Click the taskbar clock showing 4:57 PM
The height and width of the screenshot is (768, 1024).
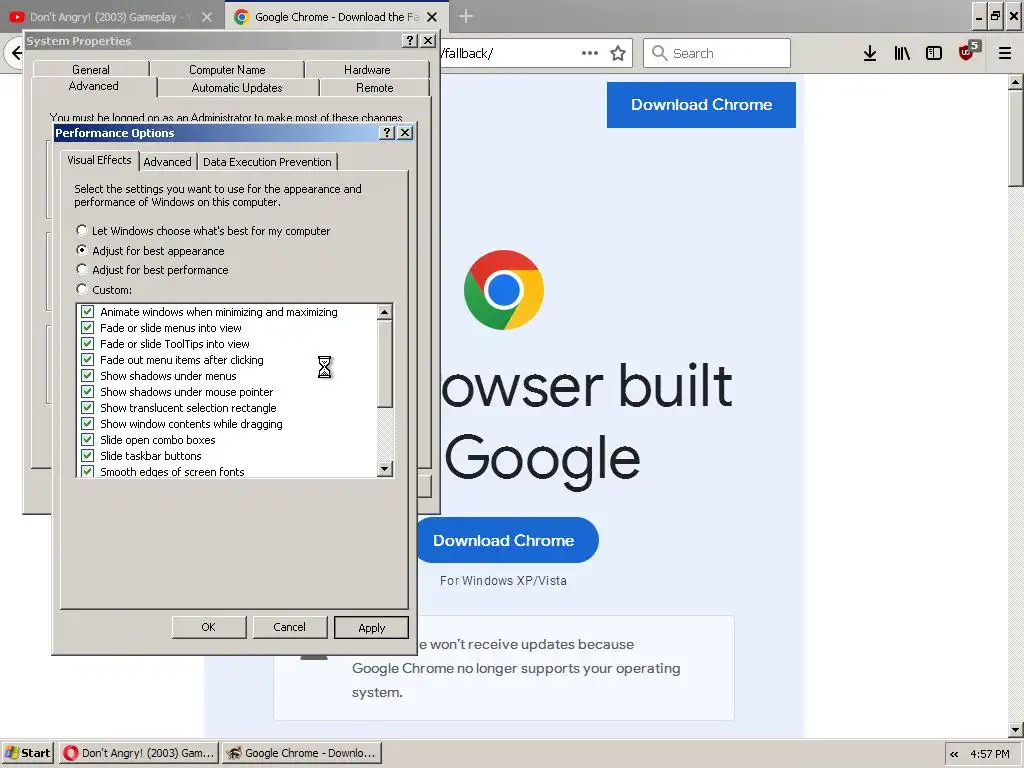point(989,754)
